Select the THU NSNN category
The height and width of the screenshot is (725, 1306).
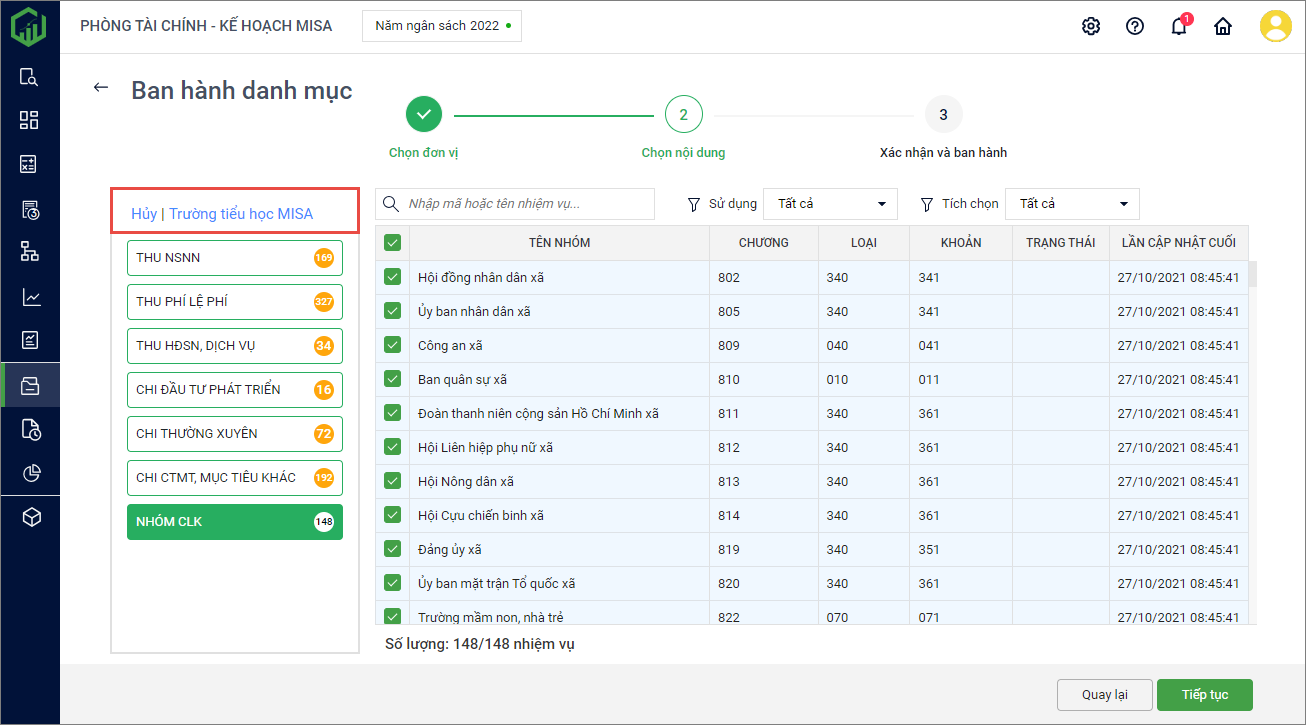pyautogui.click(x=234, y=258)
